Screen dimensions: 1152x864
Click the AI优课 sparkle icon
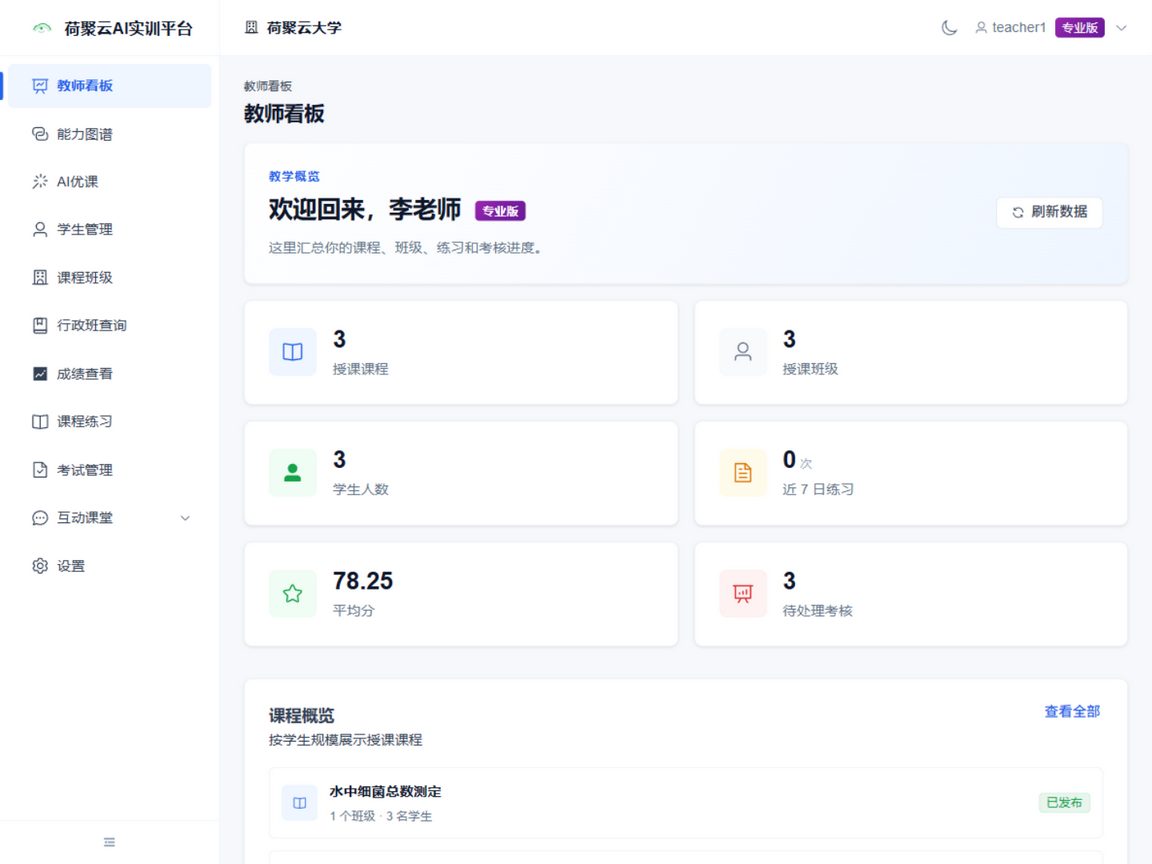40,181
